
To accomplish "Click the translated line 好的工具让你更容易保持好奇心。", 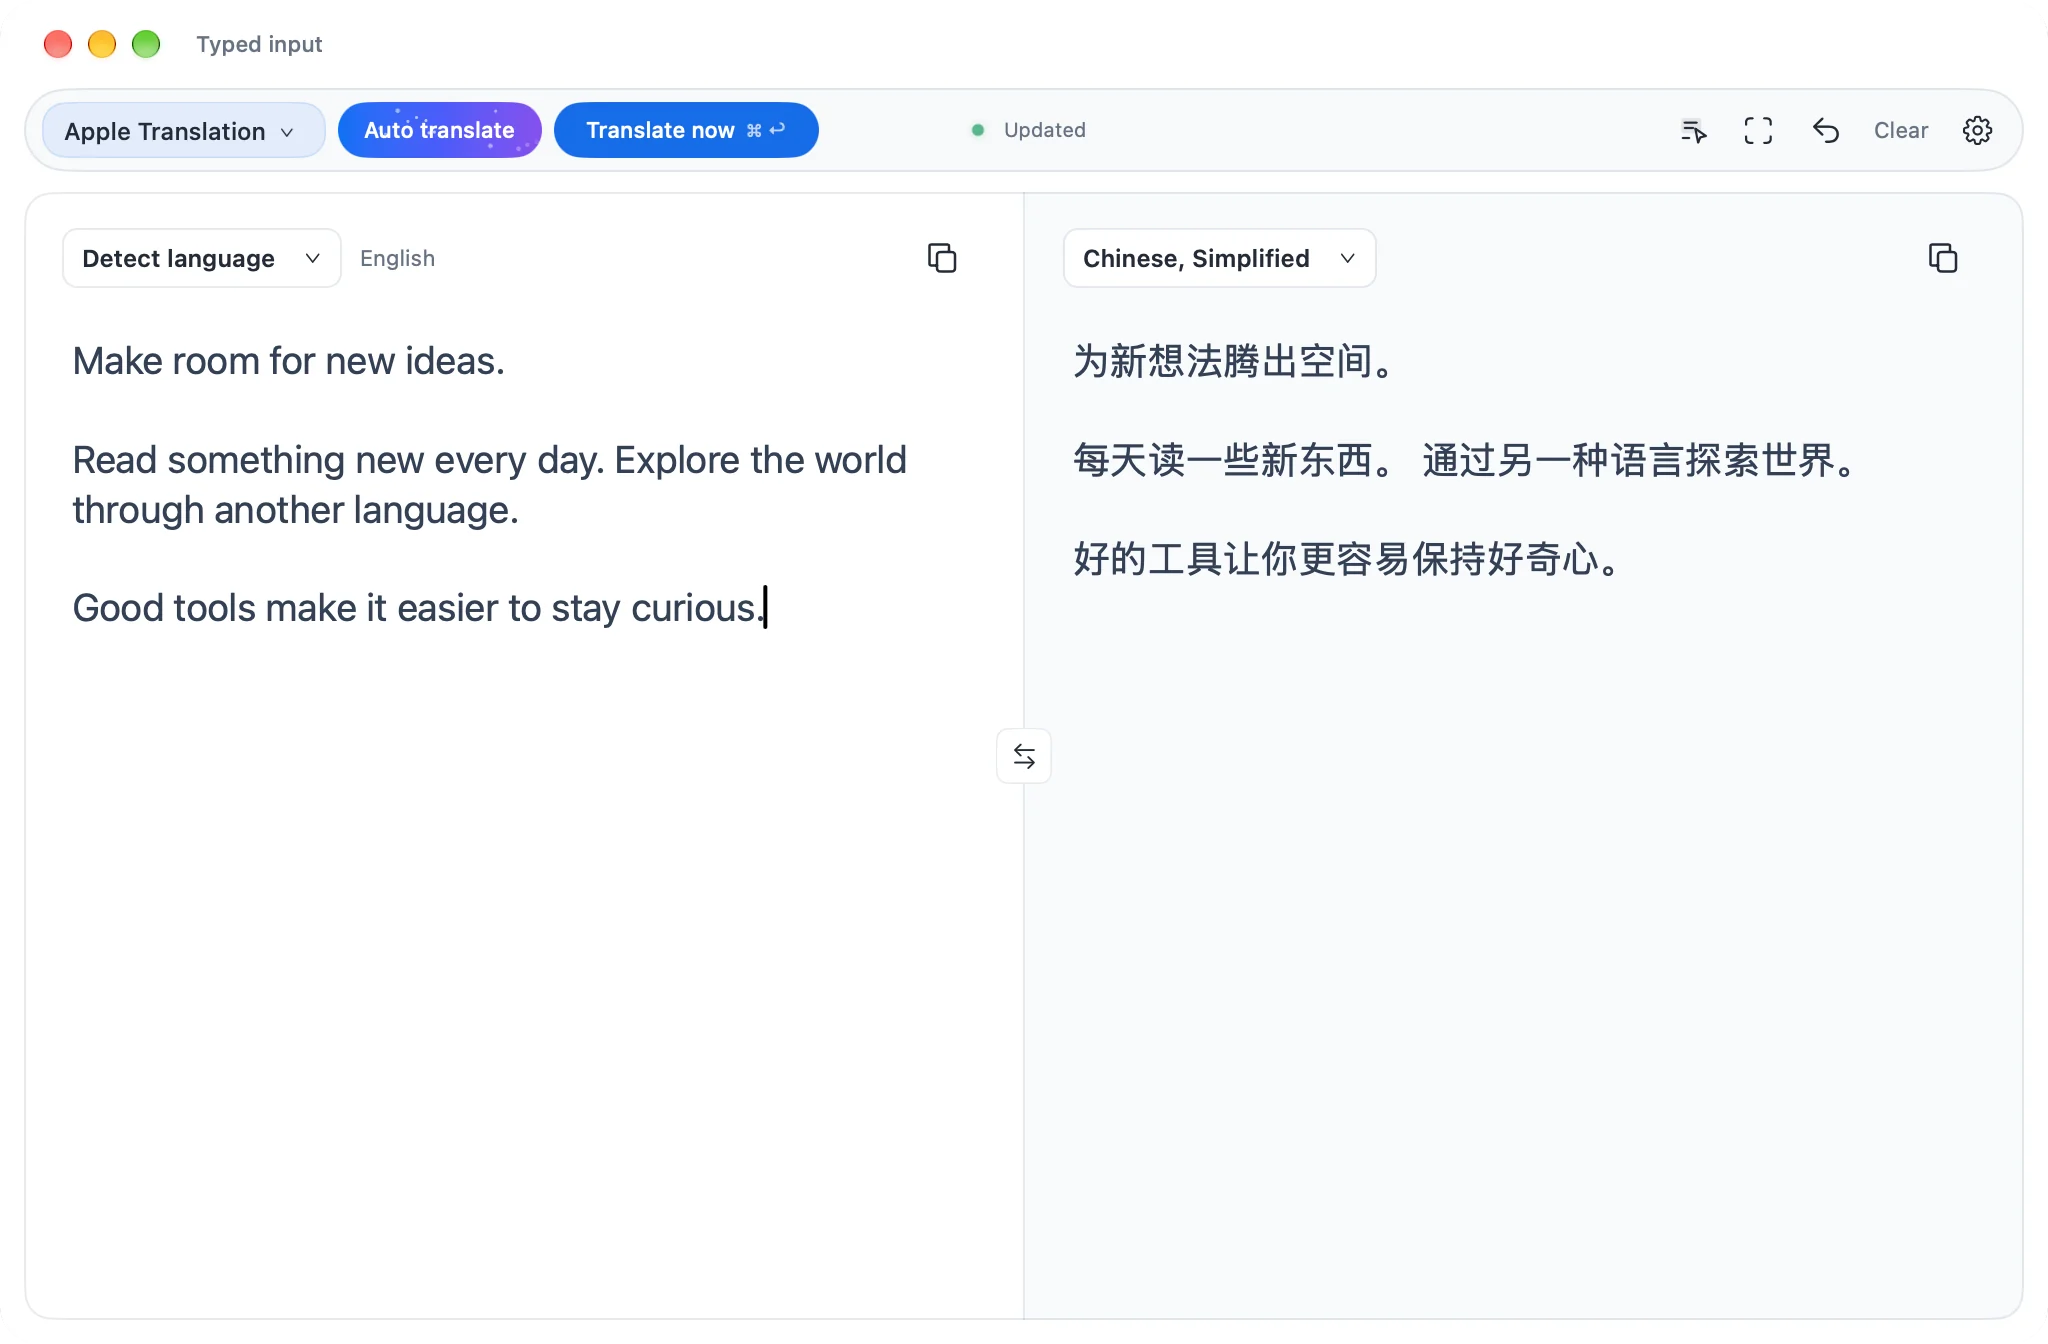I will (1345, 559).
